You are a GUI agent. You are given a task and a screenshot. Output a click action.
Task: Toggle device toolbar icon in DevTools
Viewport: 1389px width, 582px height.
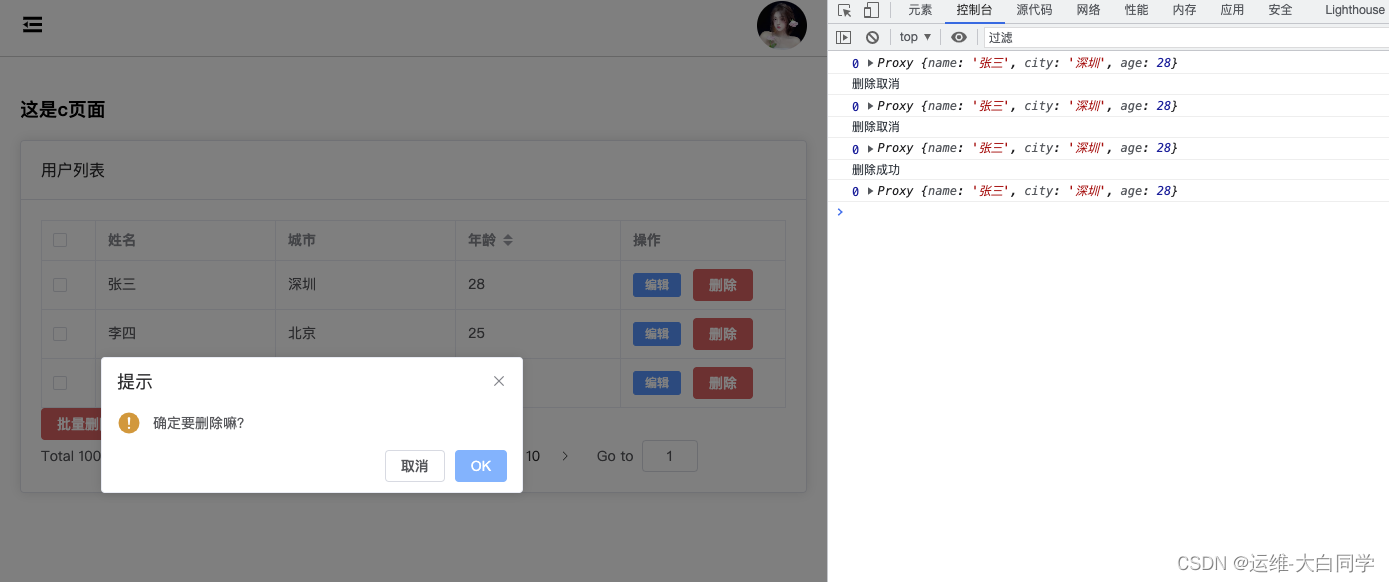click(871, 10)
